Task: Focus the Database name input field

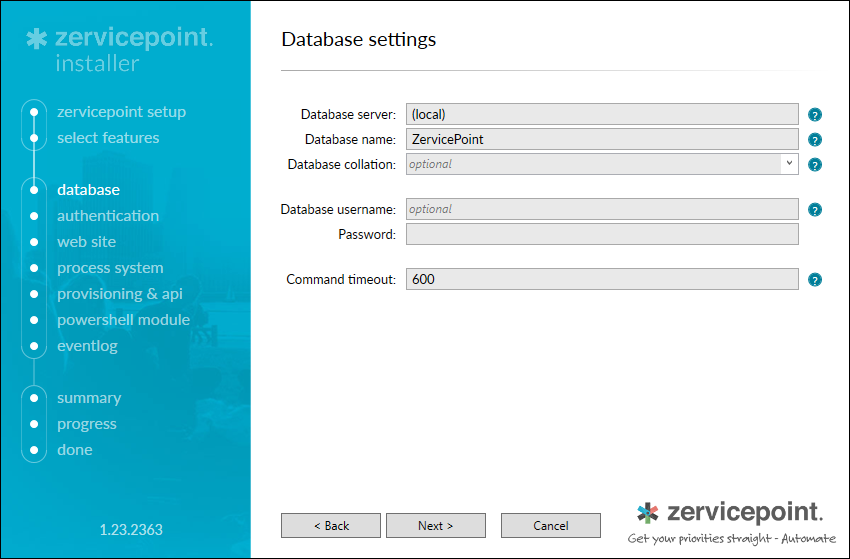Action: pos(602,139)
